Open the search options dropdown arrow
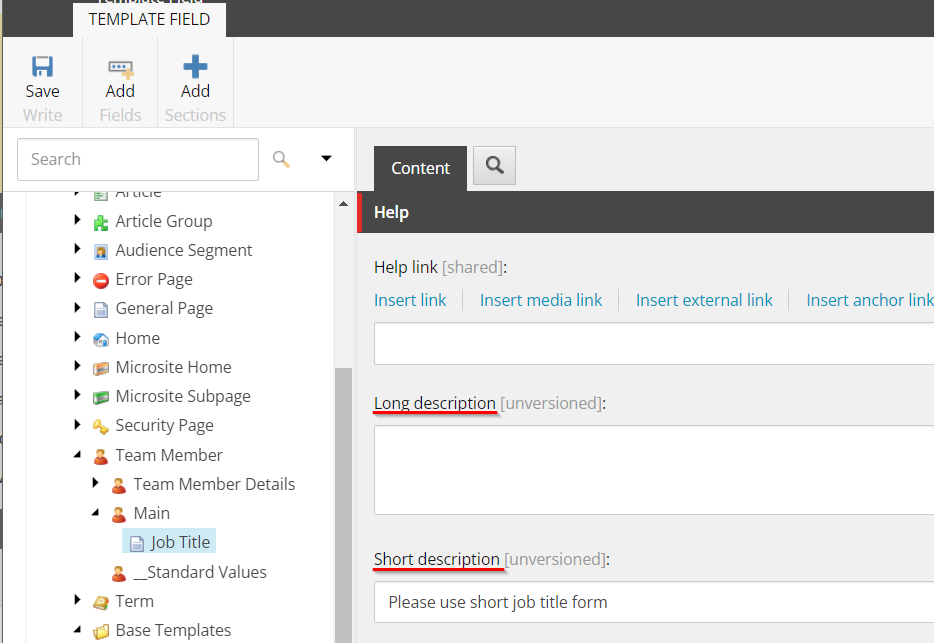The height and width of the screenshot is (643, 934). point(326,159)
